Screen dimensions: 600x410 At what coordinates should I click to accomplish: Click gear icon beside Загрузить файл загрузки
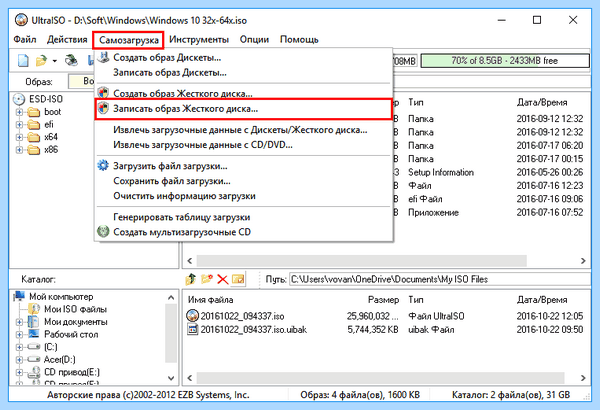[x=103, y=166]
